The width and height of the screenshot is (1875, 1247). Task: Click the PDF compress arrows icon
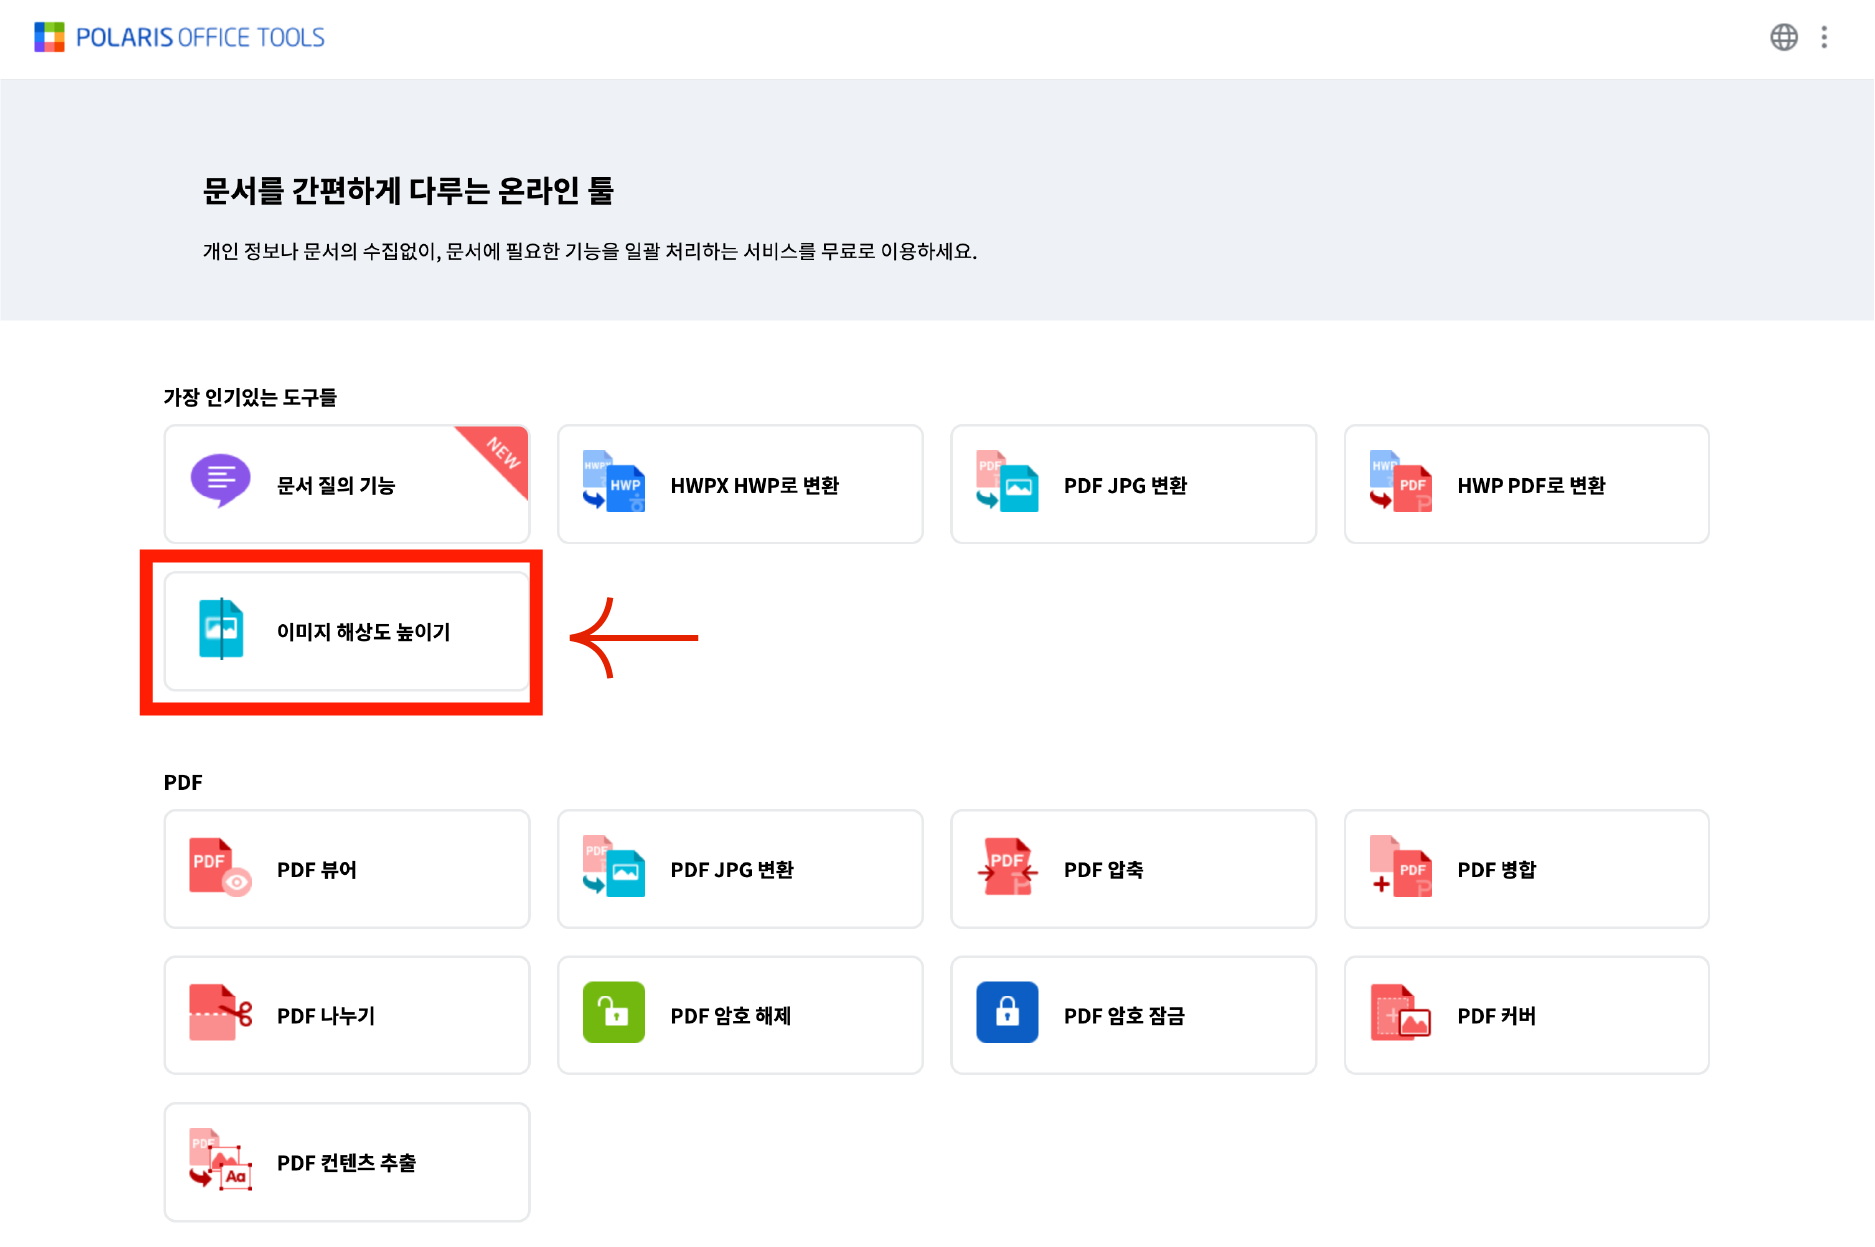pos(1007,866)
